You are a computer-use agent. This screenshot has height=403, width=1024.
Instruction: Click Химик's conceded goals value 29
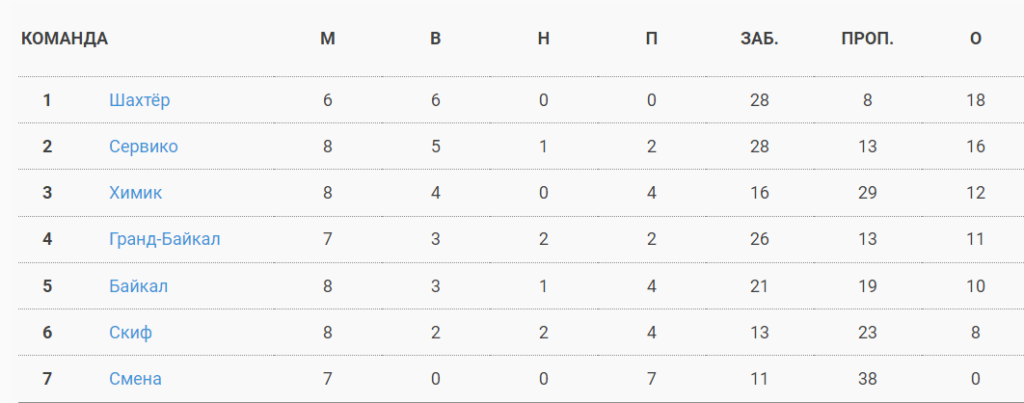867,193
